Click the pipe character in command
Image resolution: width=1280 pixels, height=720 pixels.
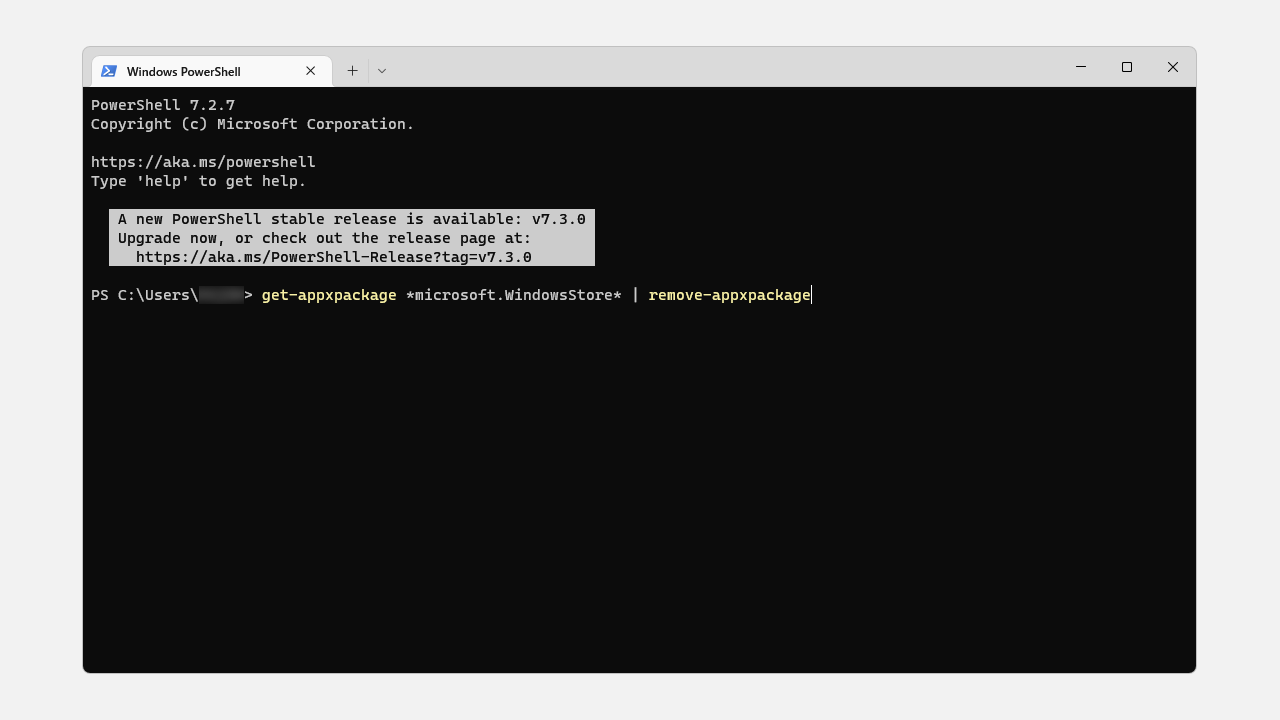635,295
